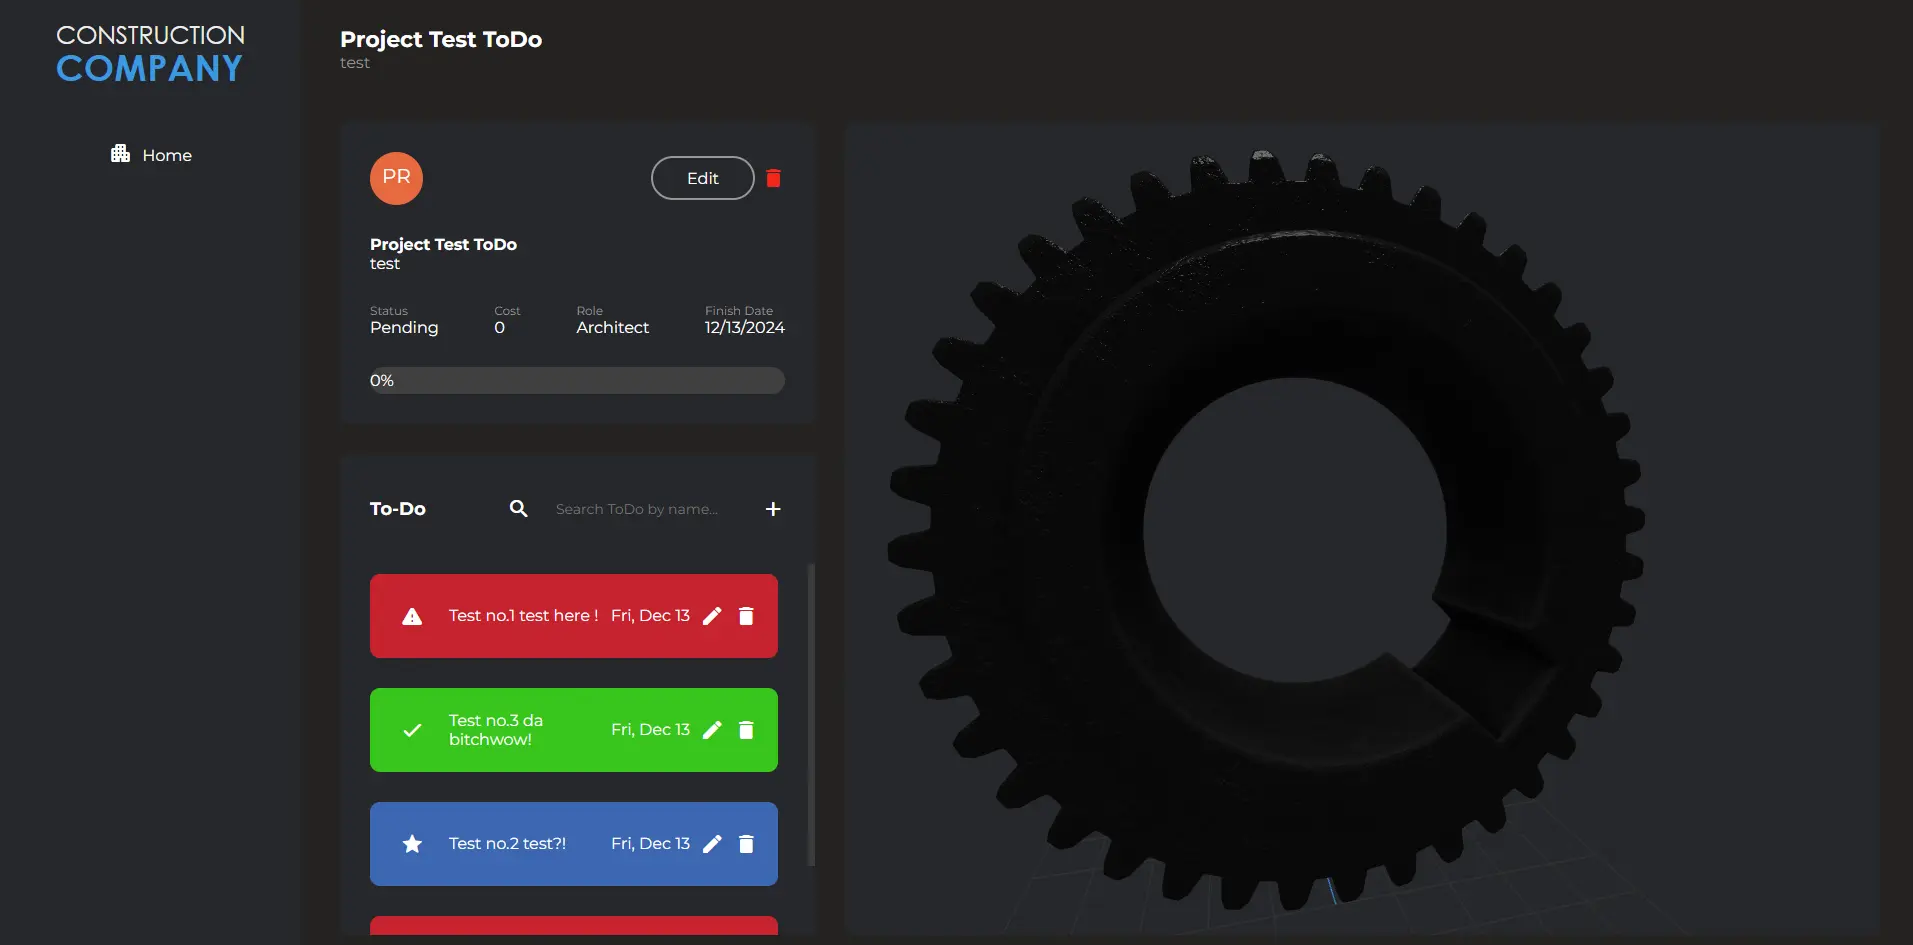Delete the blue 'Test no.2 test?!' todo
This screenshot has width=1913, height=945.
click(x=746, y=844)
